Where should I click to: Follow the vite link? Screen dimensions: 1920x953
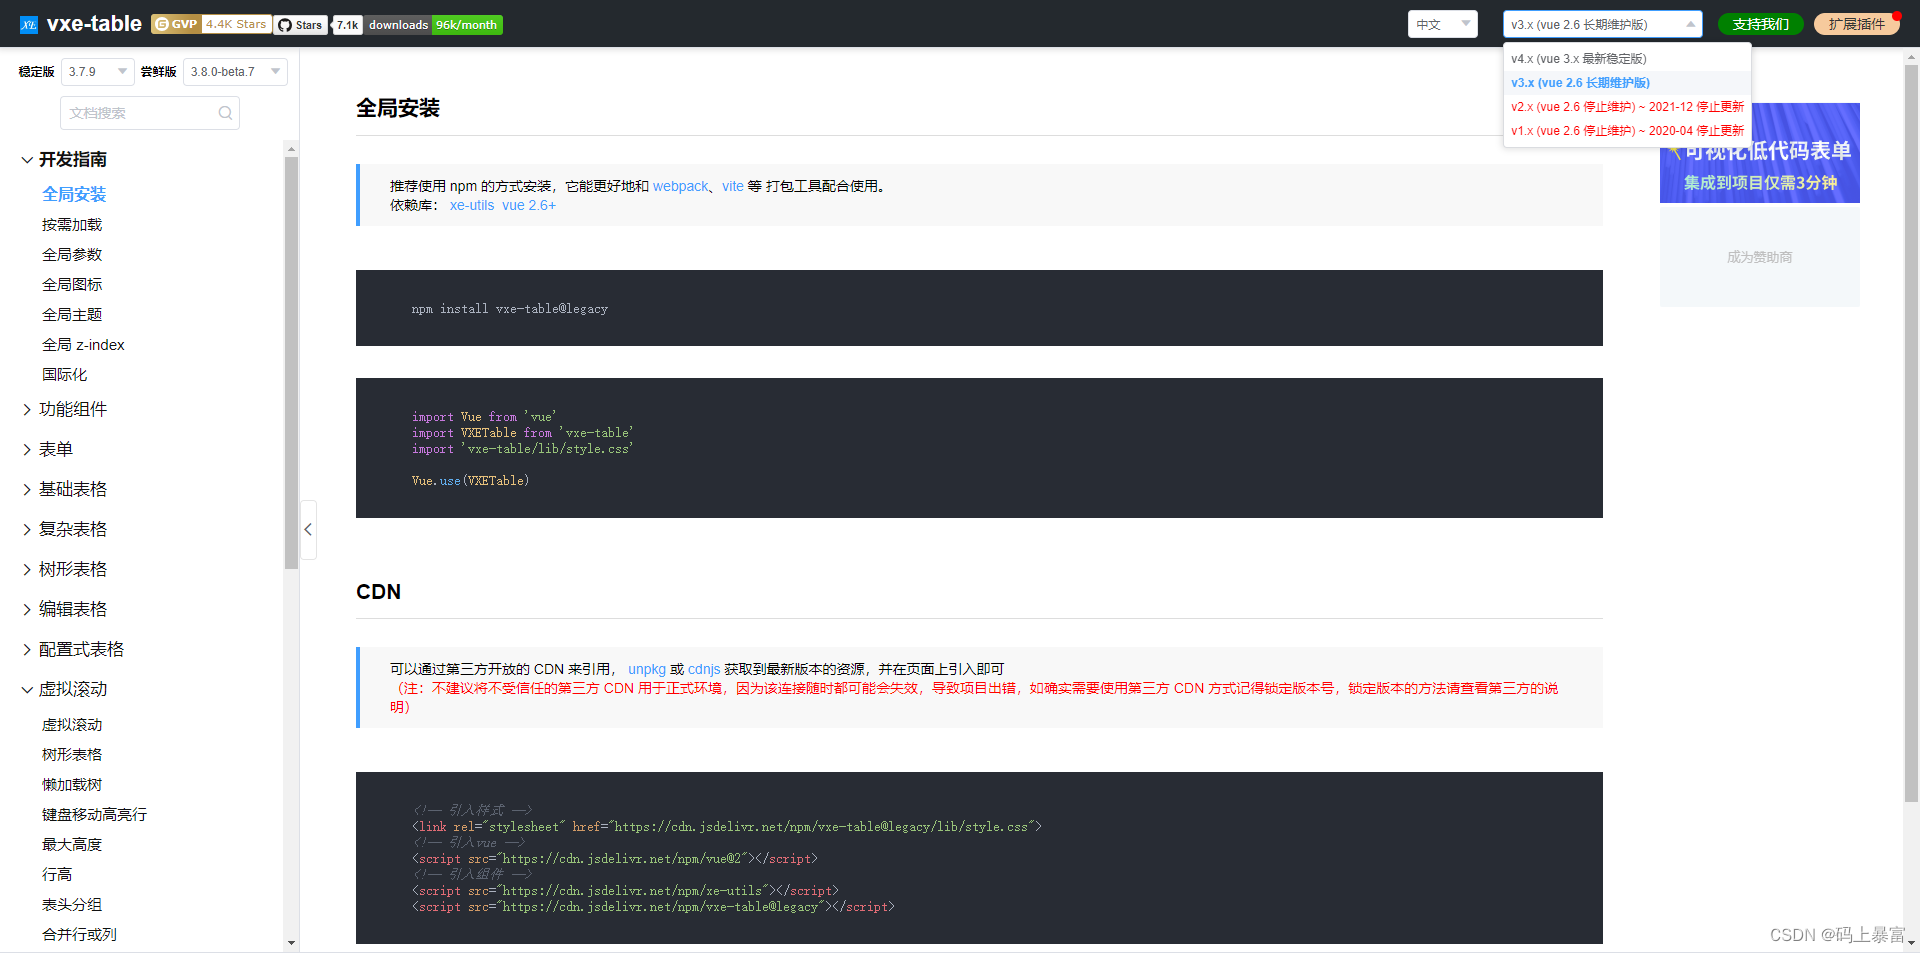tap(733, 186)
